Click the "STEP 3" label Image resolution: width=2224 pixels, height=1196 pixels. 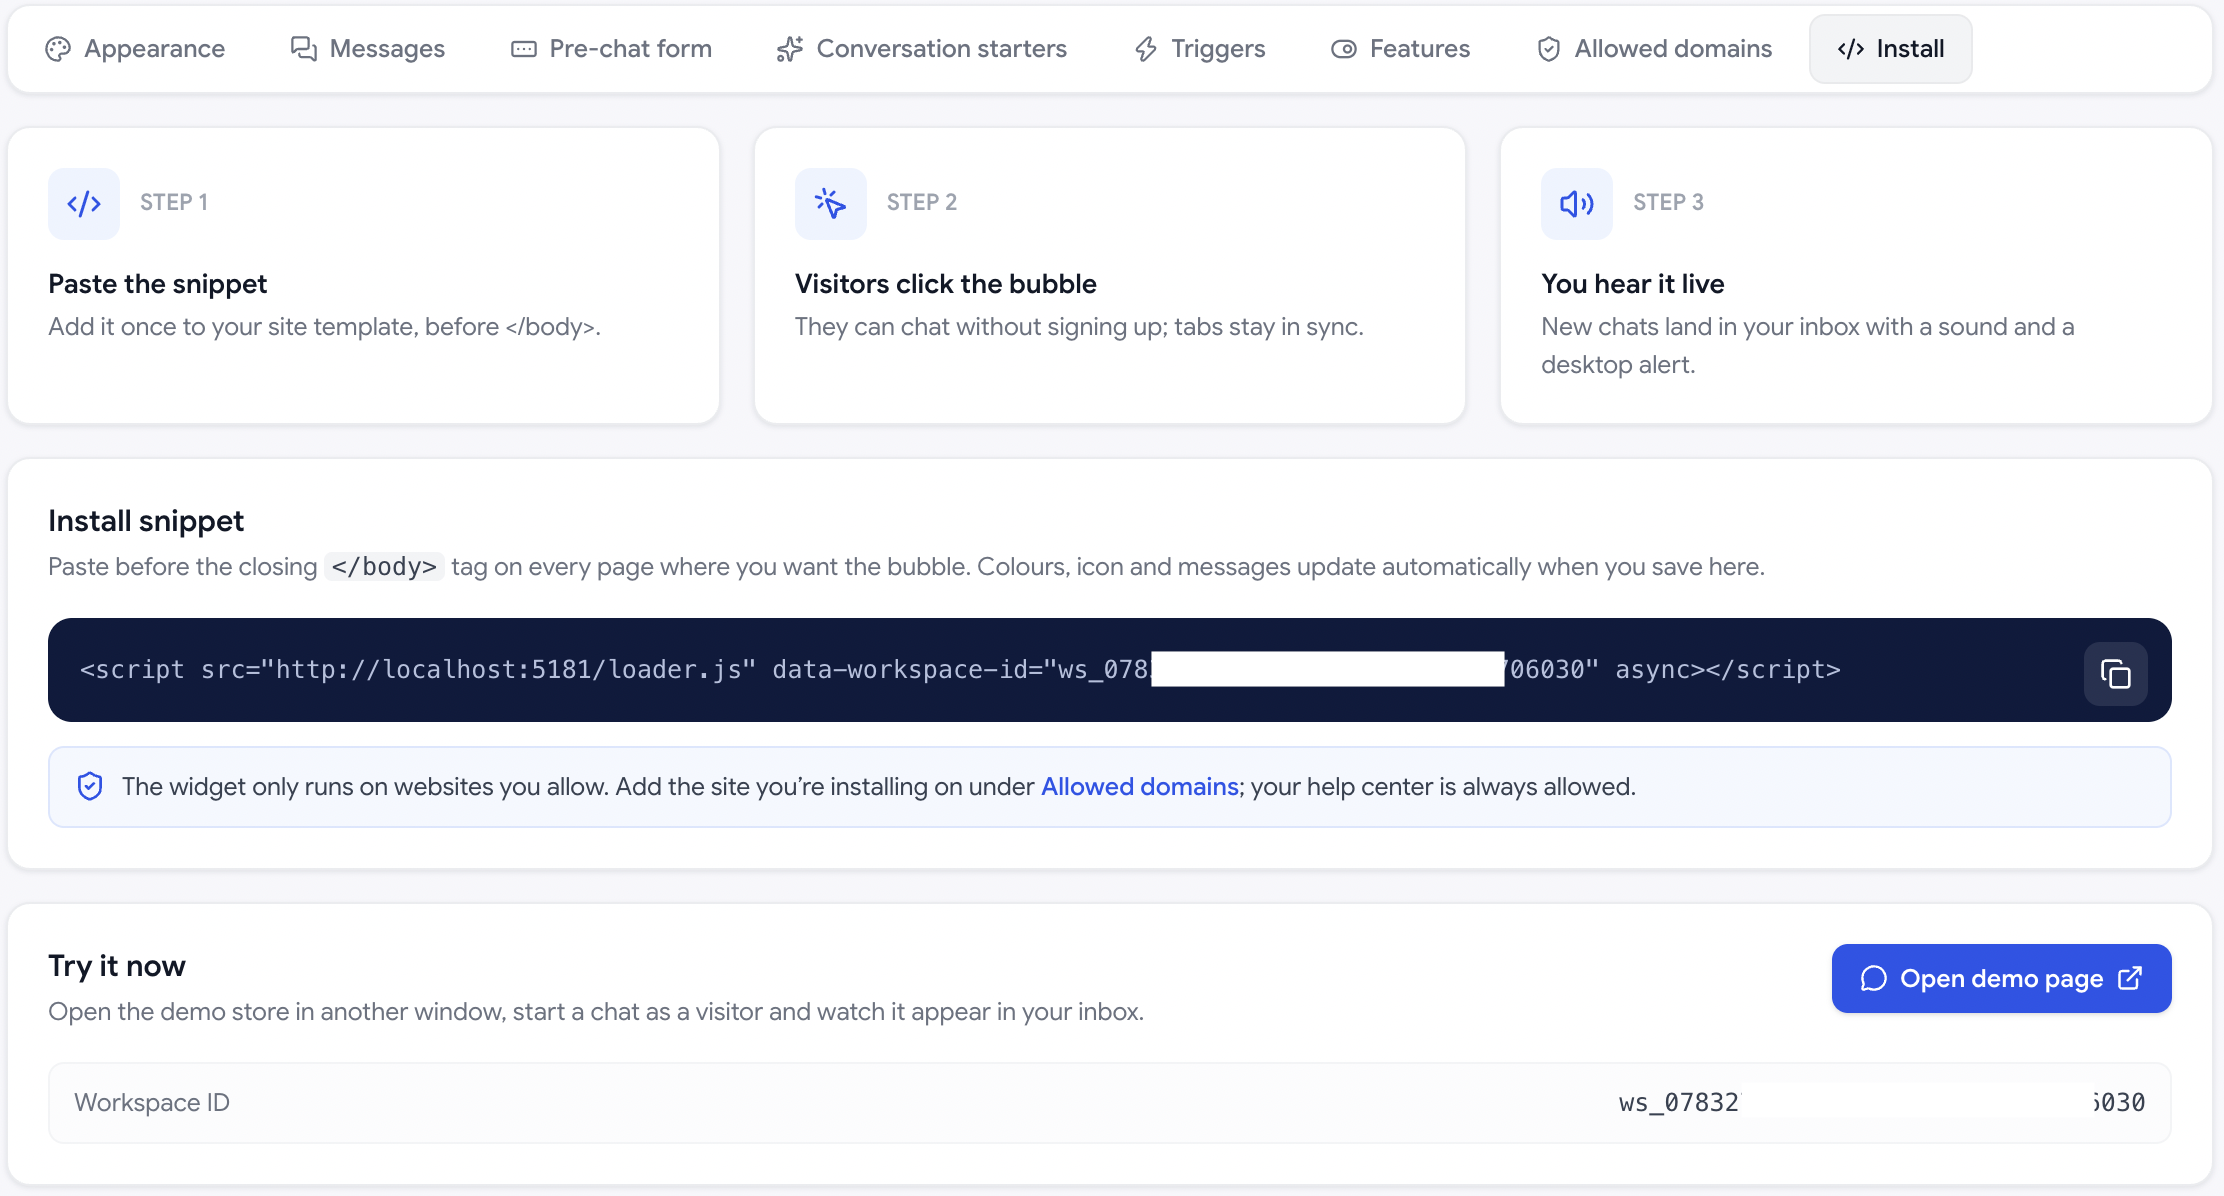(1668, 202)
